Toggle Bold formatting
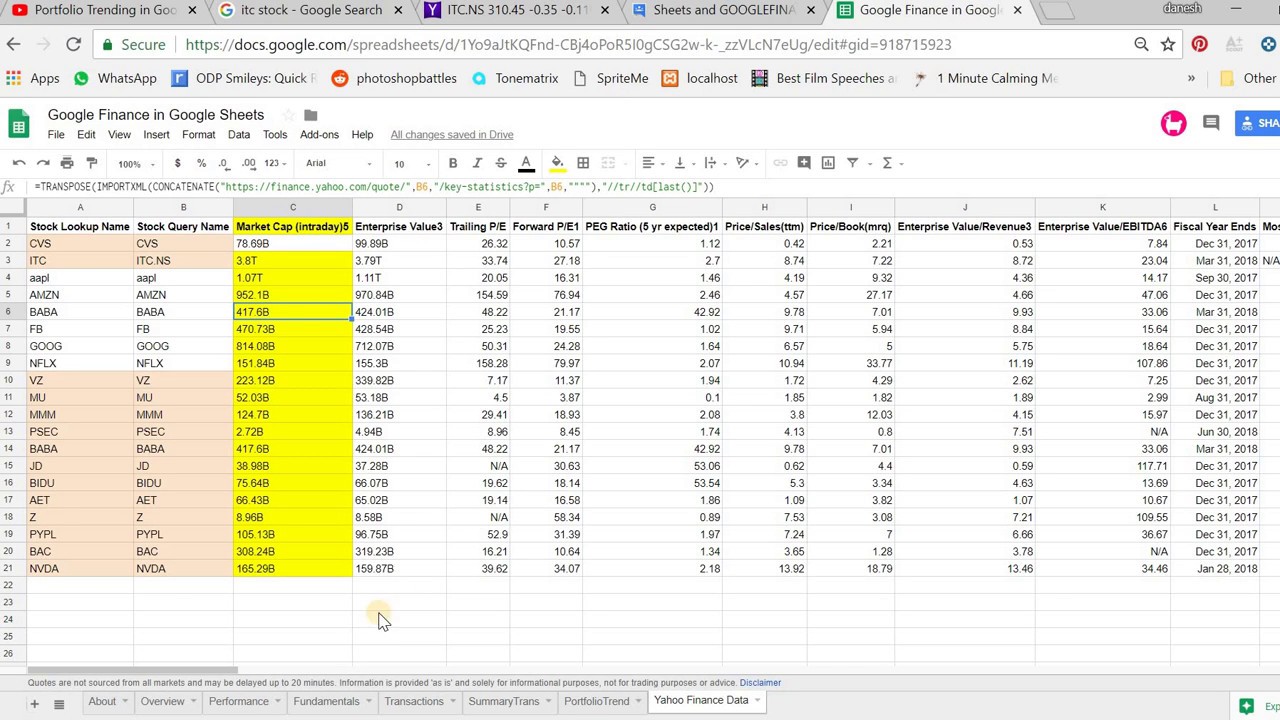1280x720 pixels. tap(453, 163)
